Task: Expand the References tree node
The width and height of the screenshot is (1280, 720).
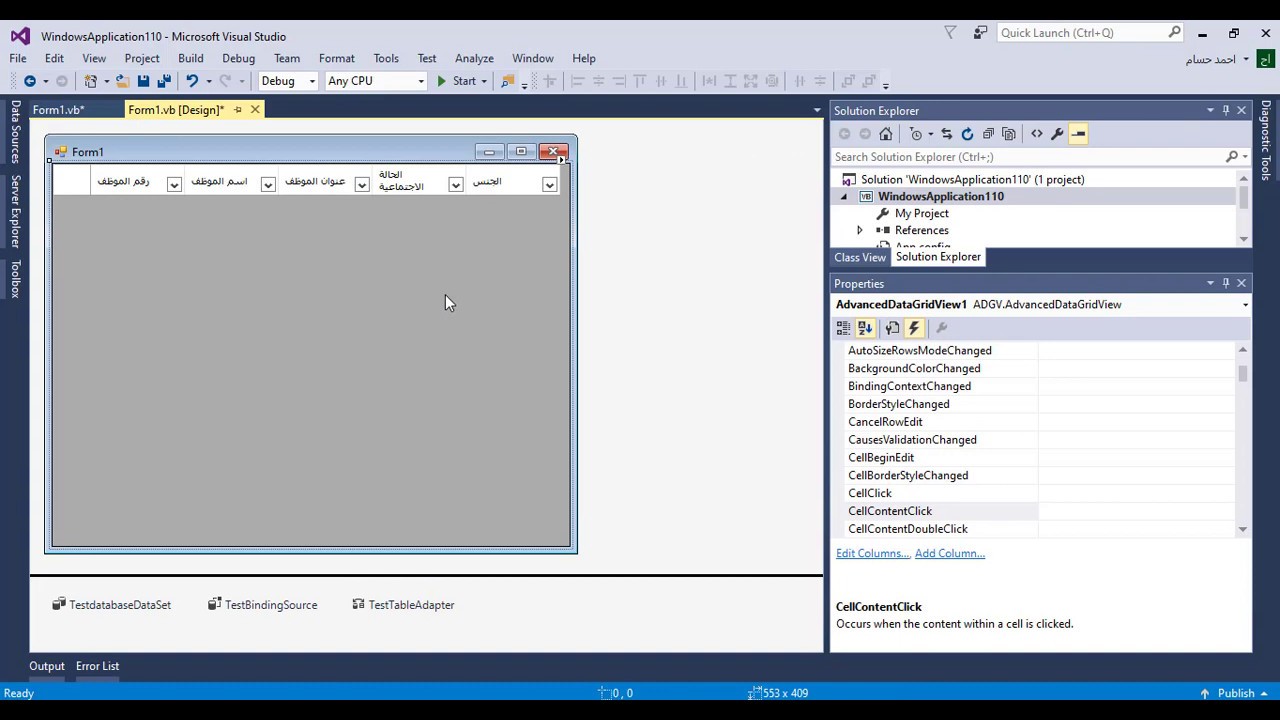Action: click(859, 231)
